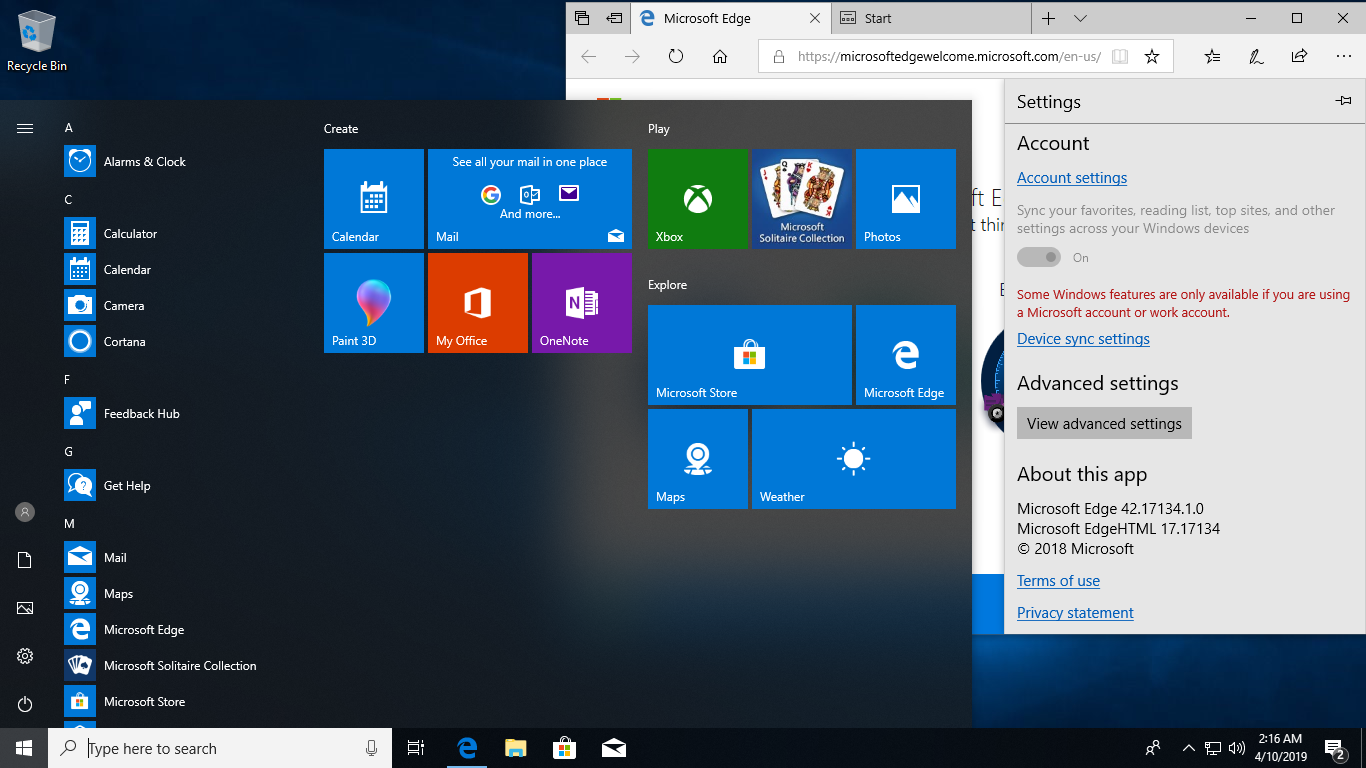1366x768 pixels.
Task: Pin the Edge Settings pane
Action: (x=1343, y=101)
